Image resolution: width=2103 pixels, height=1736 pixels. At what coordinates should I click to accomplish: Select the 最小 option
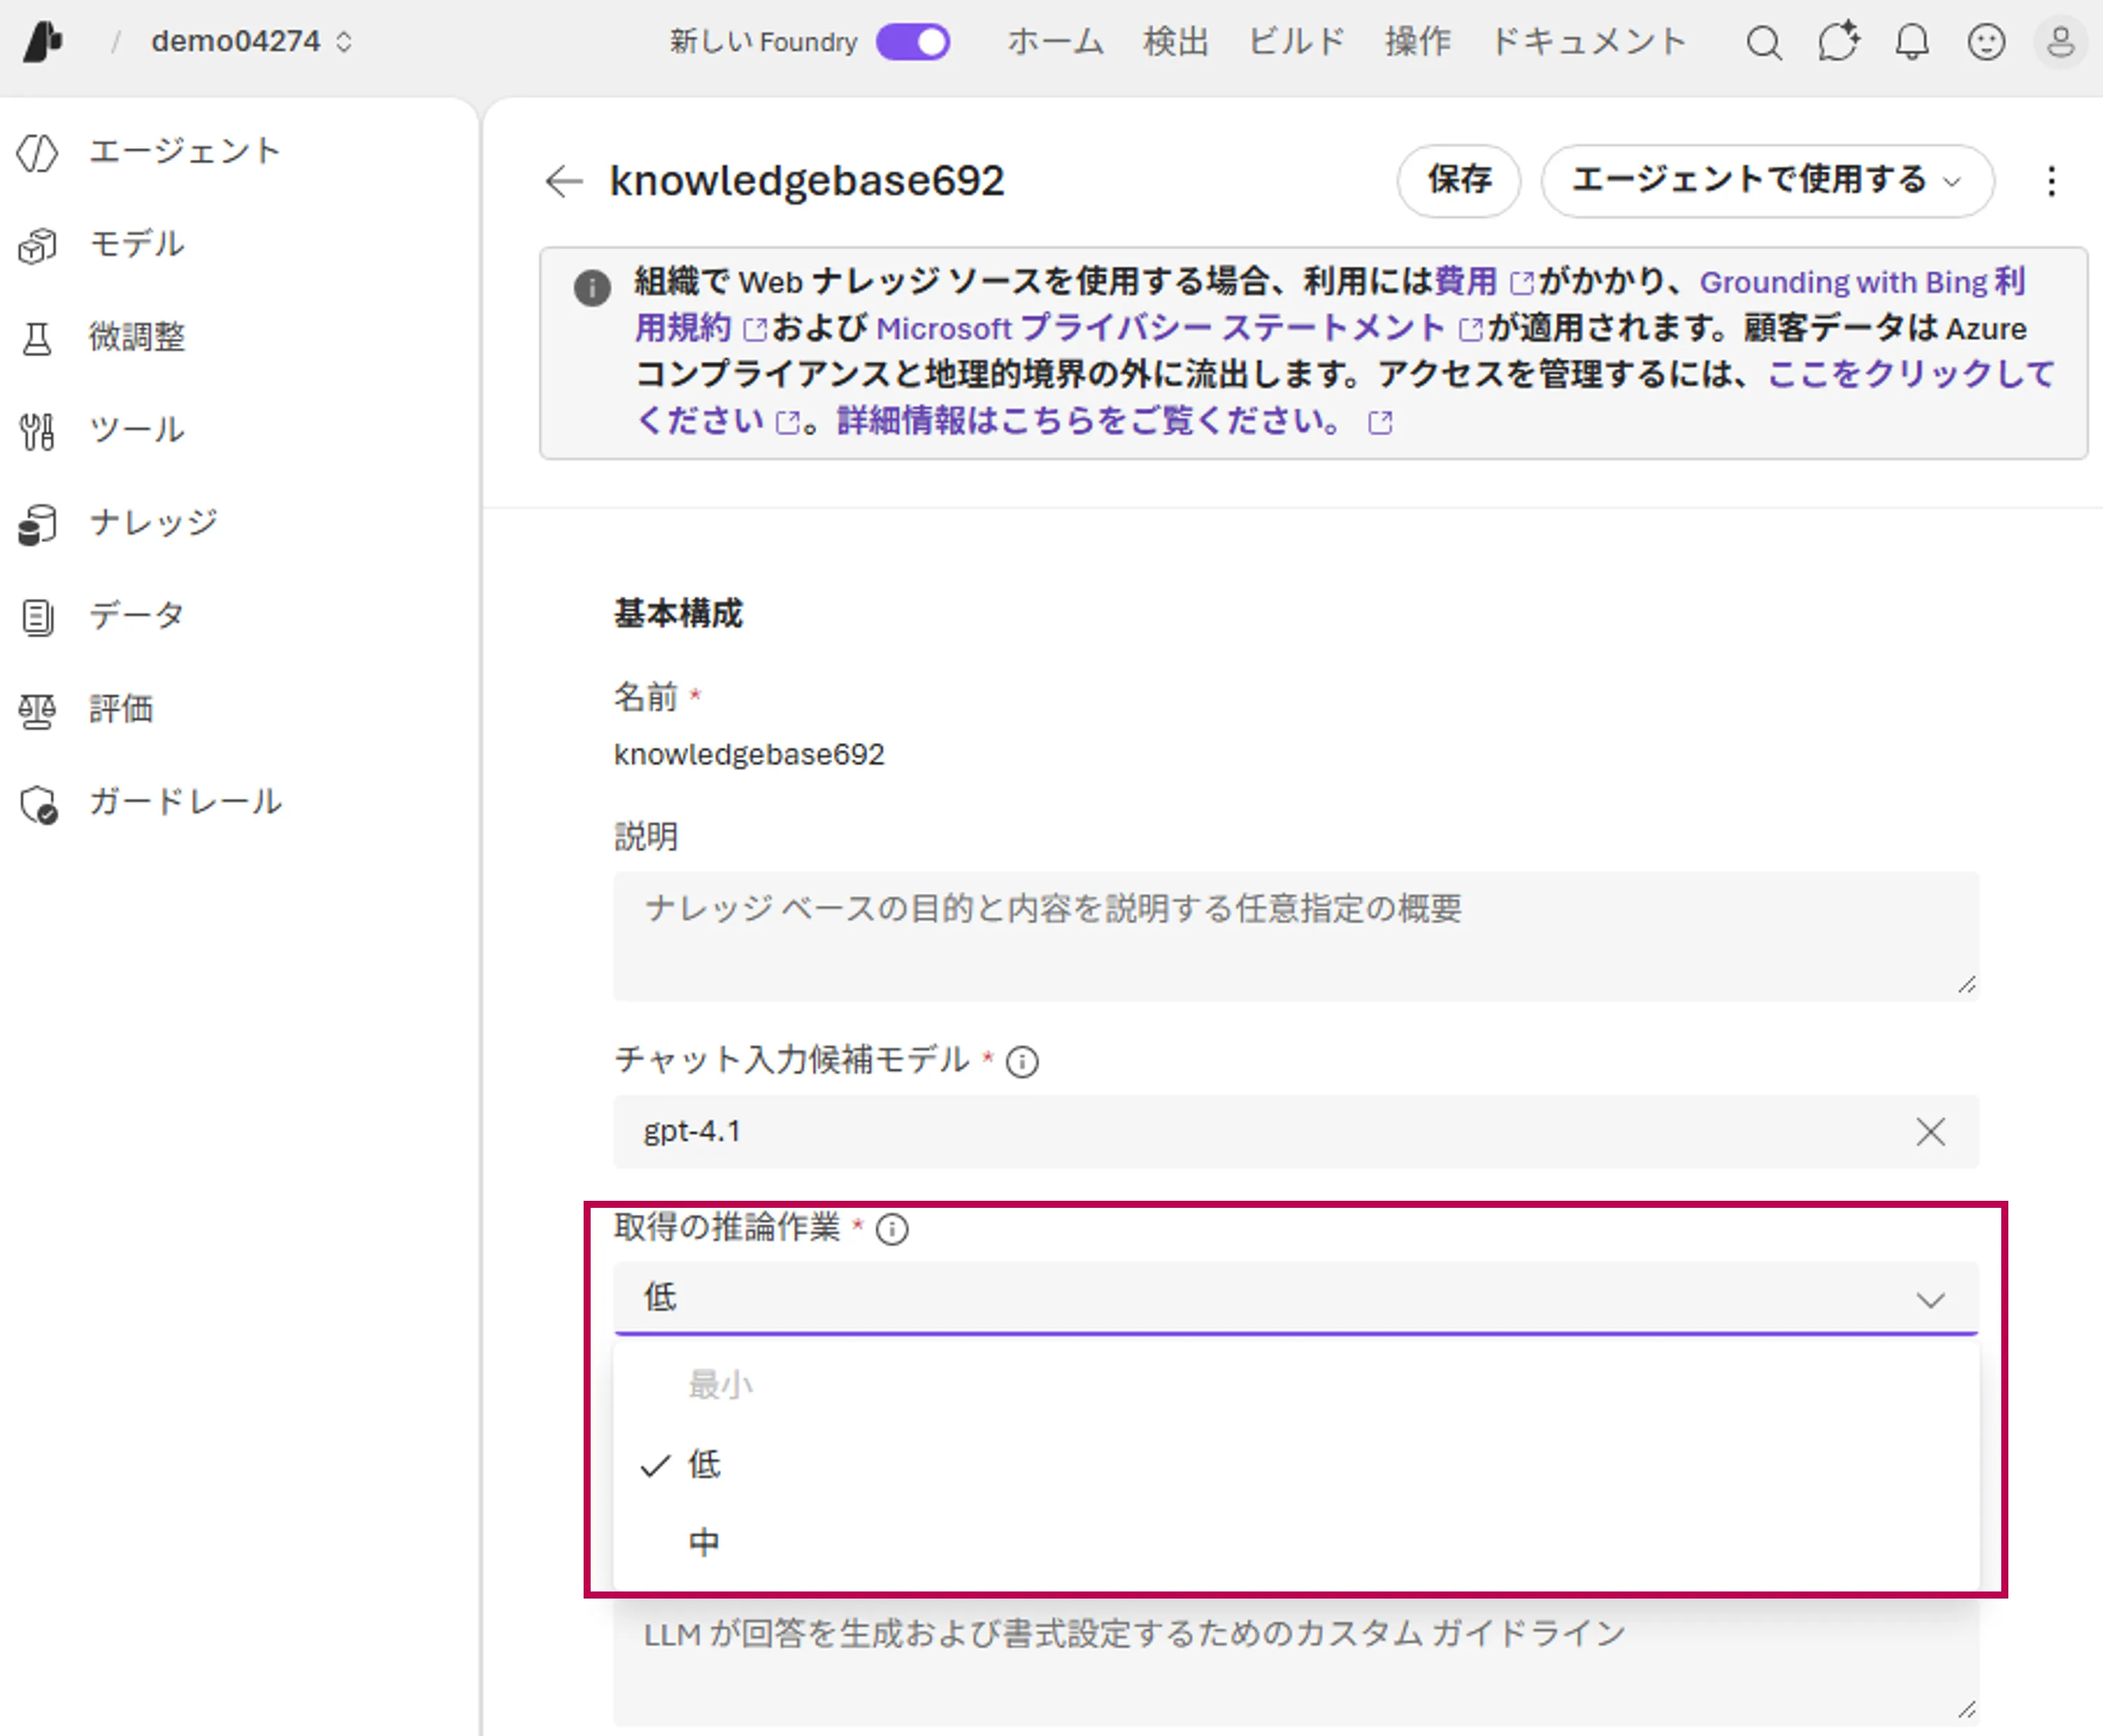tap(1296, 1385)
